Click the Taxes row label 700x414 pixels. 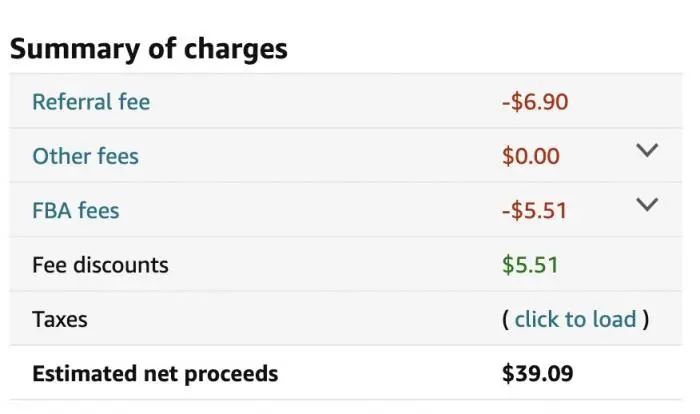(60, 319)
